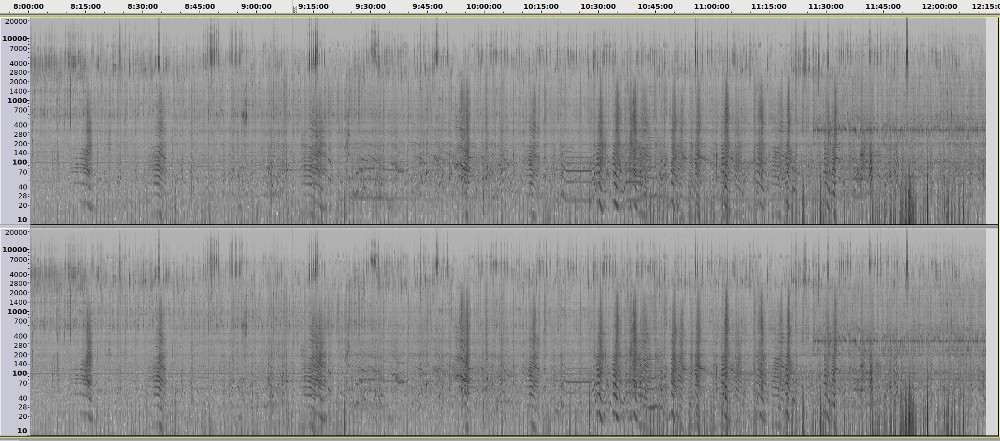Click 4000 on the lower track's frequency scale
Image resolution: width=1000 pixels, height=441 pixels.
(x=17, y=274)
